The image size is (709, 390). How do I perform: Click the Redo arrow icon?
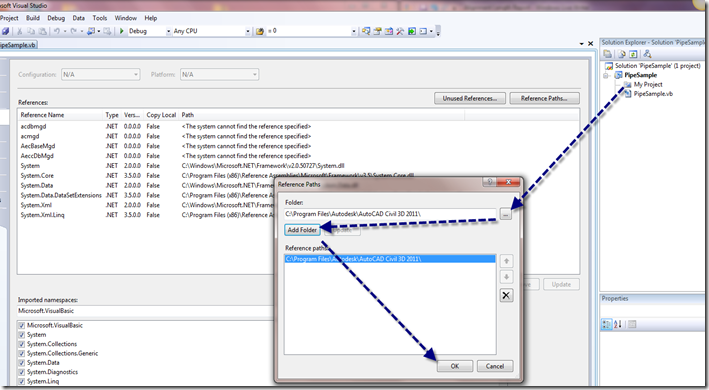(74, 31)
